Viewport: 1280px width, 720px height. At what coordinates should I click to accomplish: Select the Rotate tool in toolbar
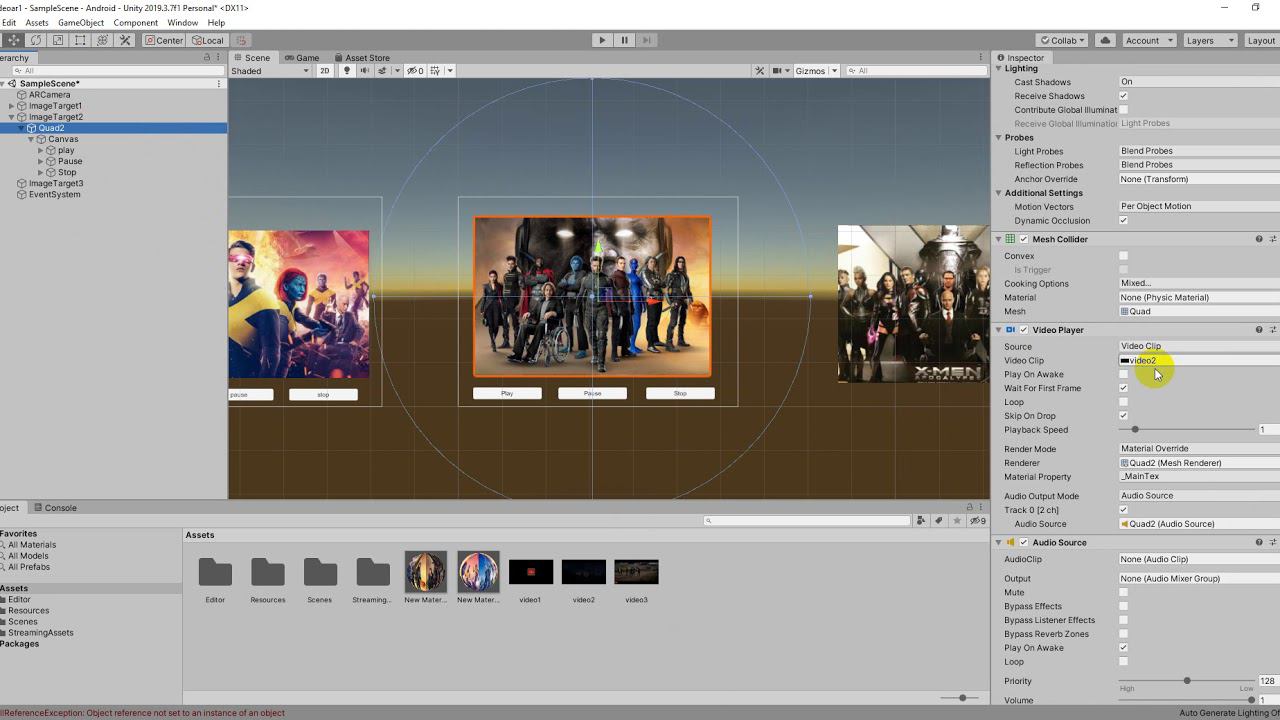(x=36, y=40)
